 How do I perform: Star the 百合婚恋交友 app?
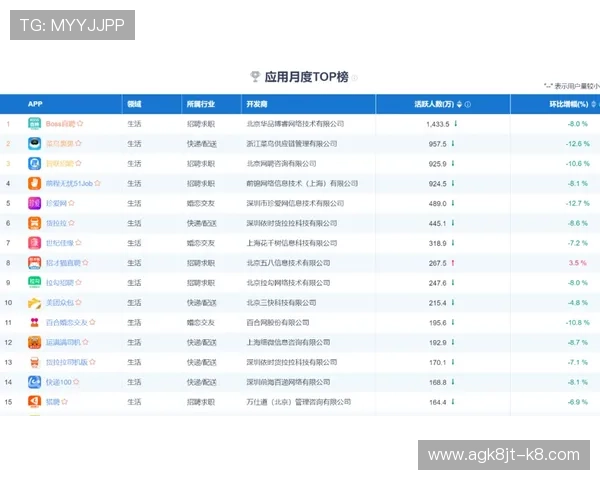(92, 322)
